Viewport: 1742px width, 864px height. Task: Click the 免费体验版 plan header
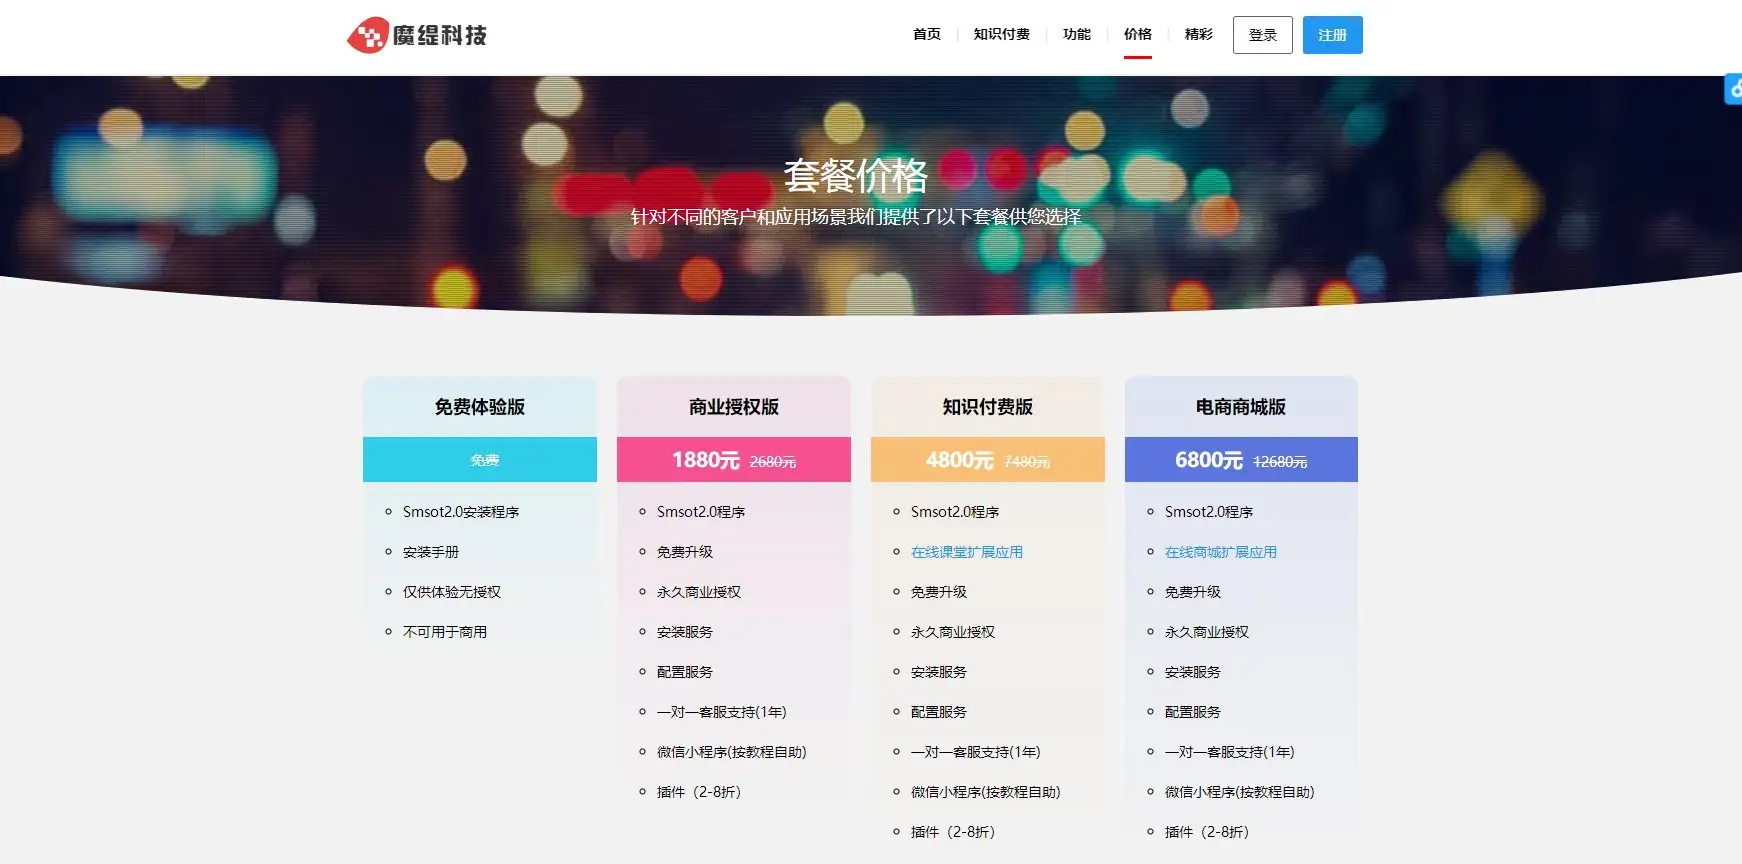[480, 407]
